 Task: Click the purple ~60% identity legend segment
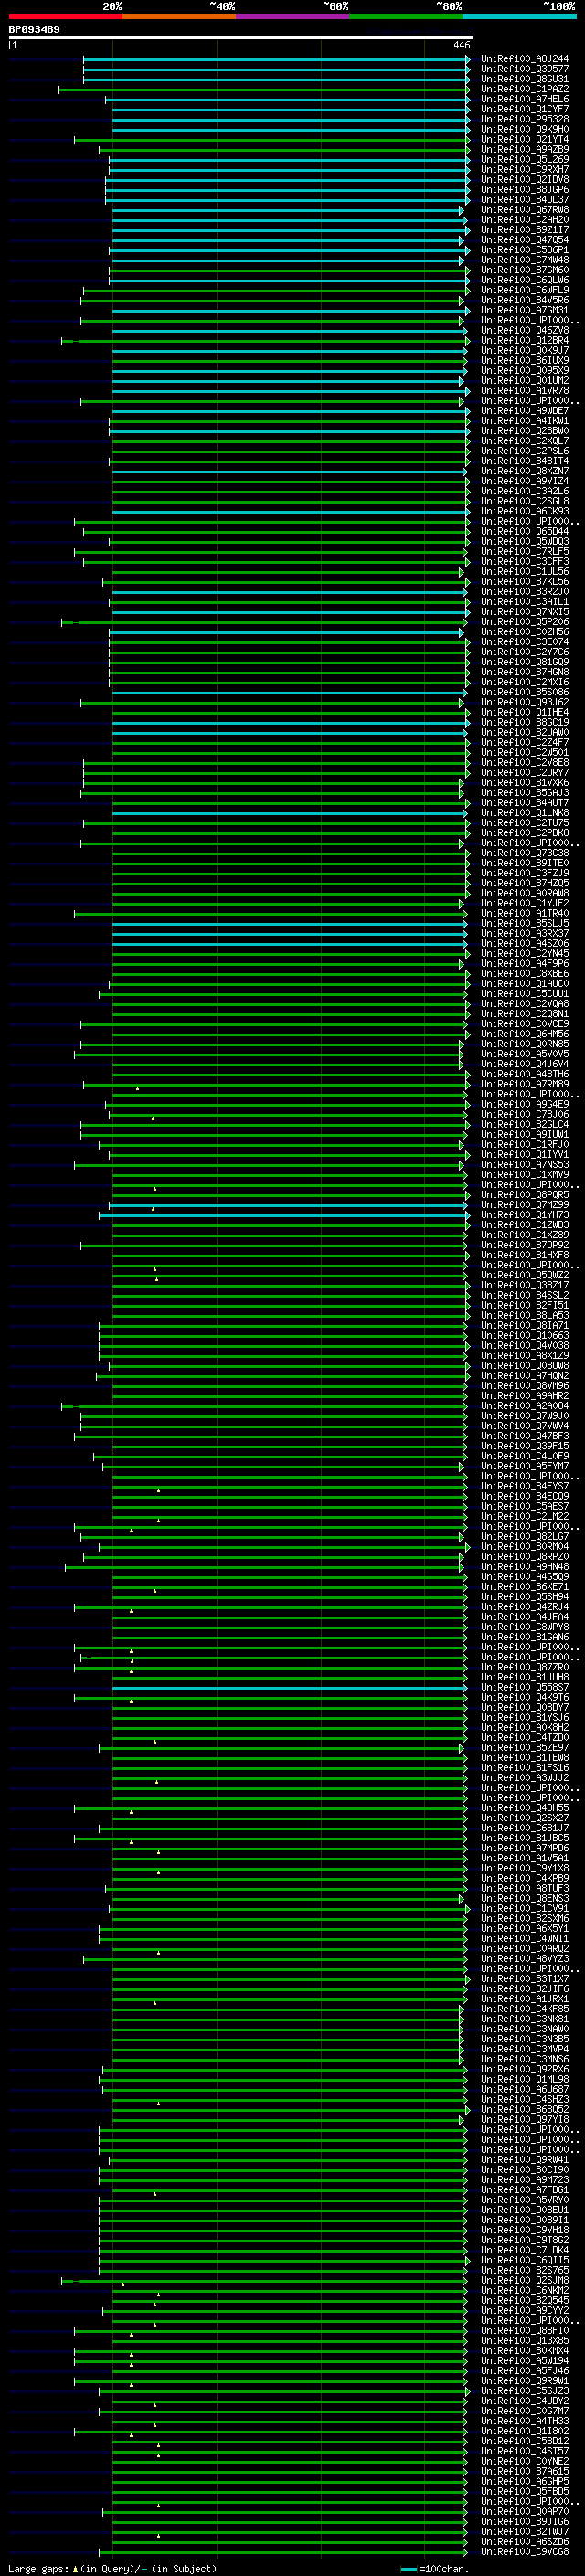pos(292,16)
